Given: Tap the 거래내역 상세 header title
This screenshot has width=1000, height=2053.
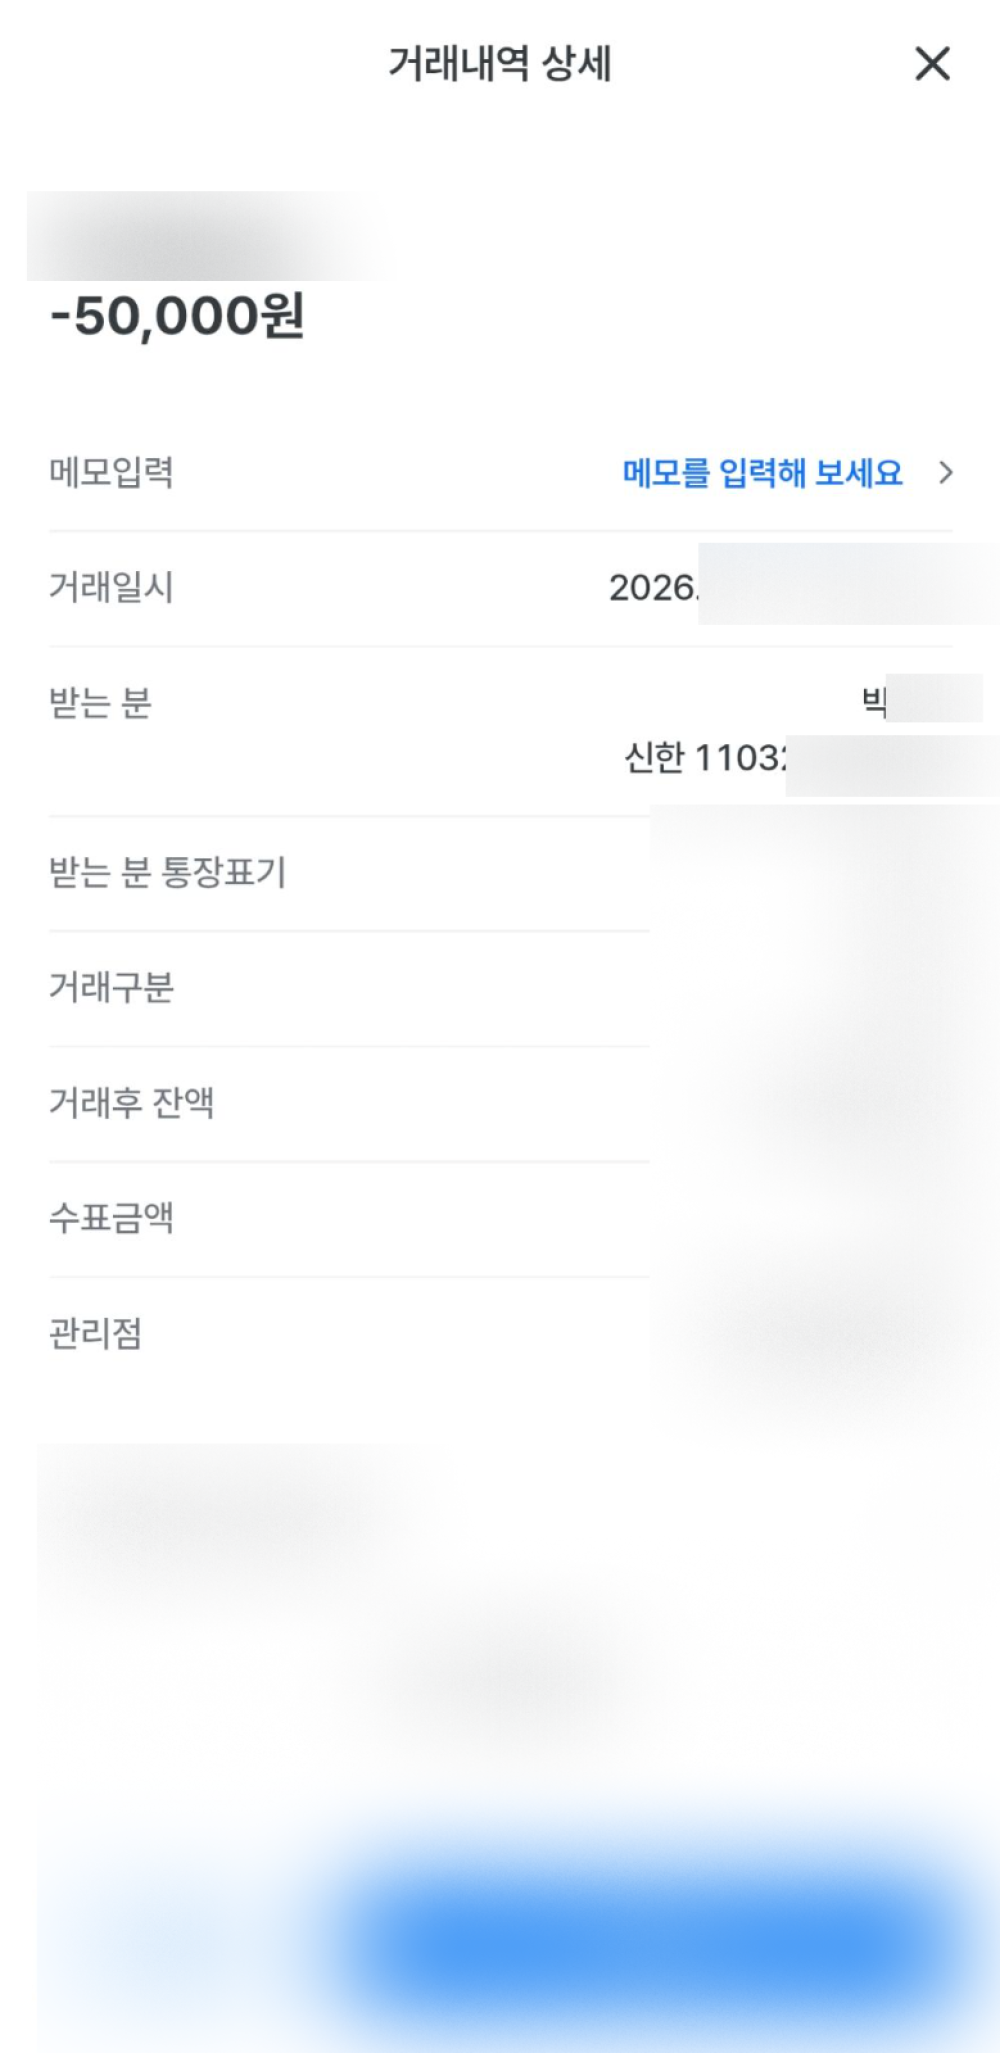Looking at the screenshot, I should pos(499,65).
